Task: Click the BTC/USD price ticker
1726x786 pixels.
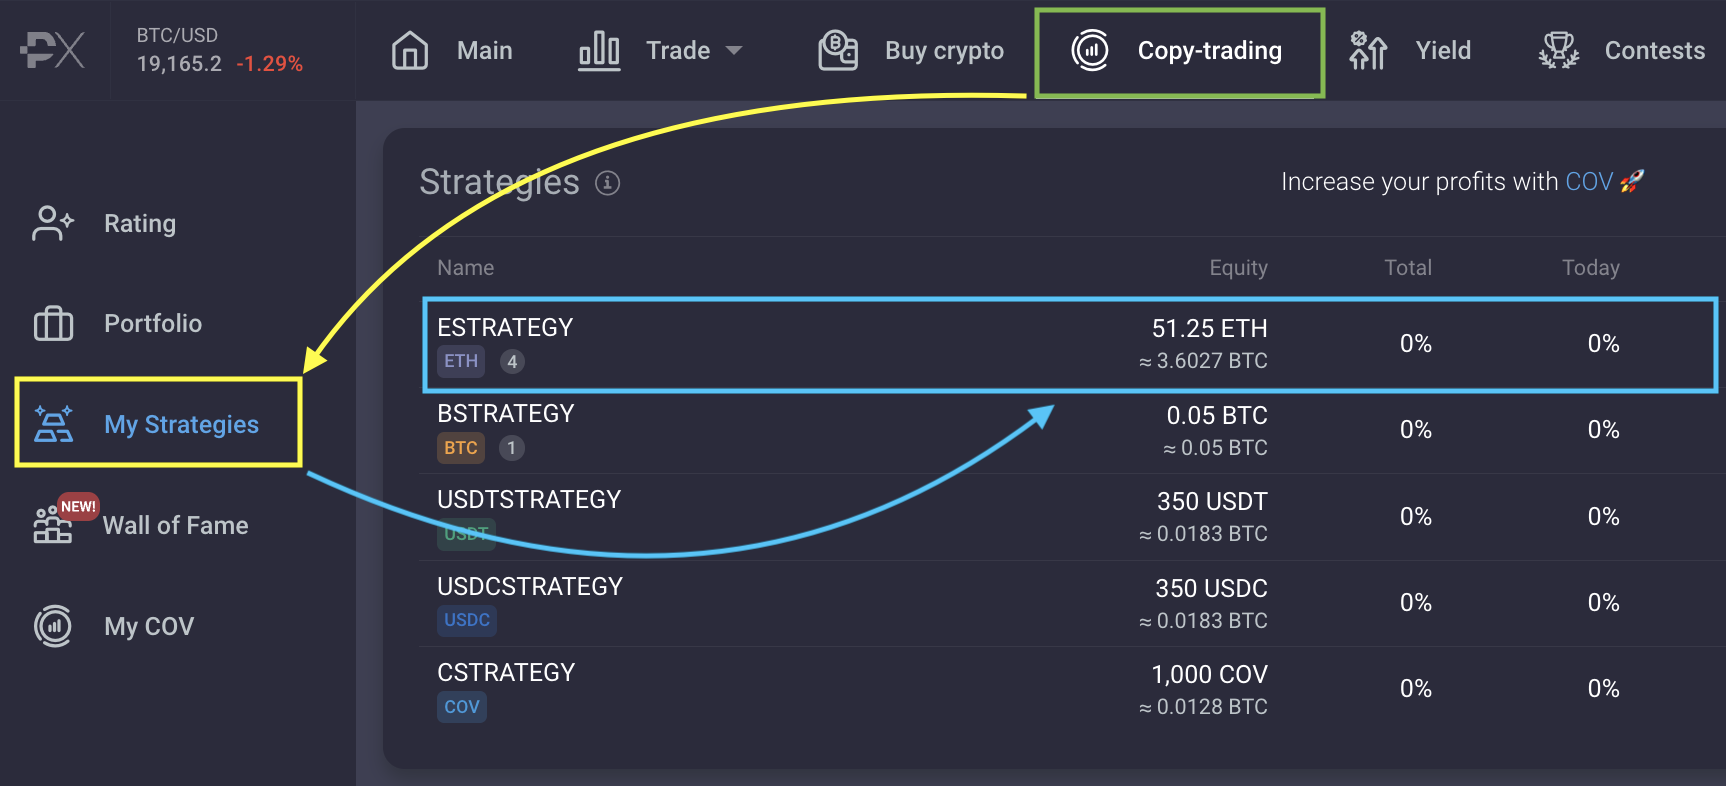Action: coord(219,50)
